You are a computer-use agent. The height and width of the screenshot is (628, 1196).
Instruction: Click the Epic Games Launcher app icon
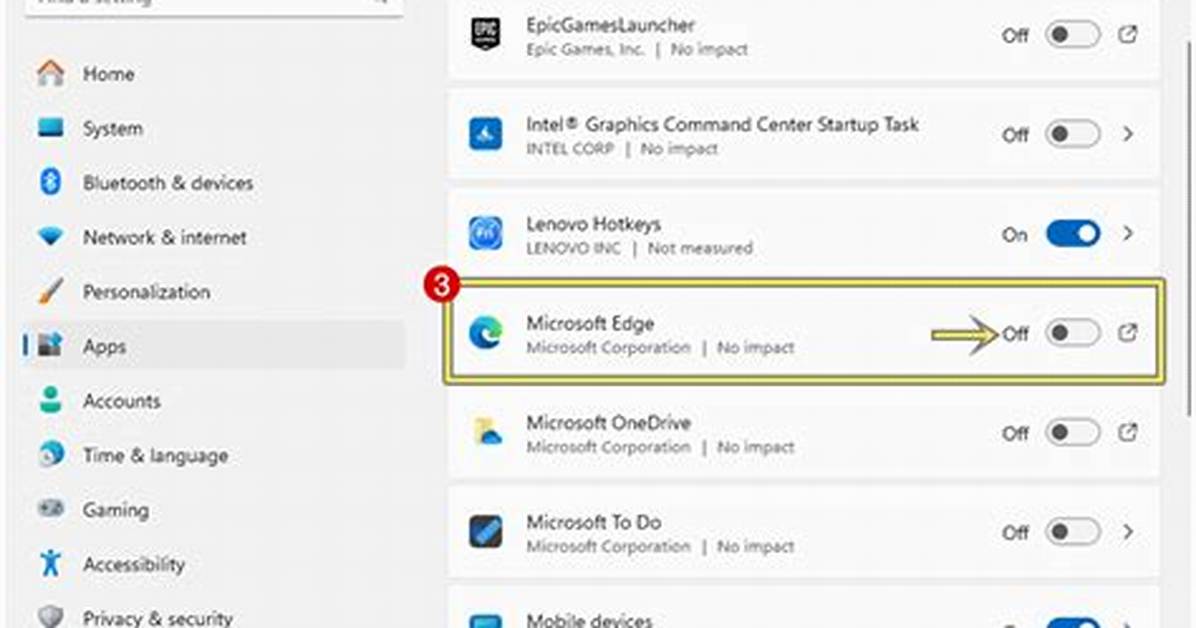point(486,34)
